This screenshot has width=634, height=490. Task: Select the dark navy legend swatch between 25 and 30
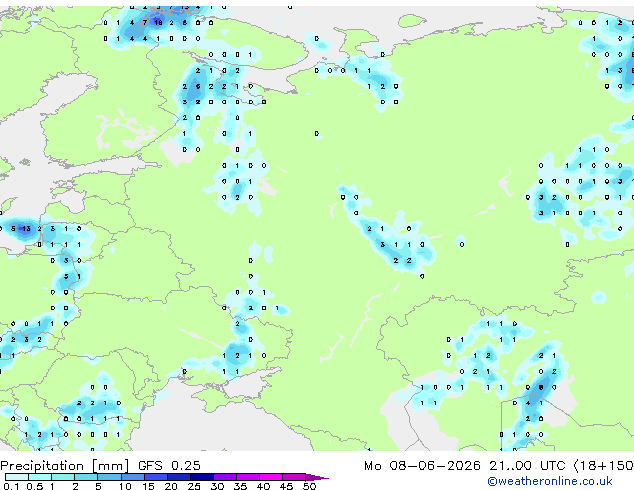coord(202,477)
